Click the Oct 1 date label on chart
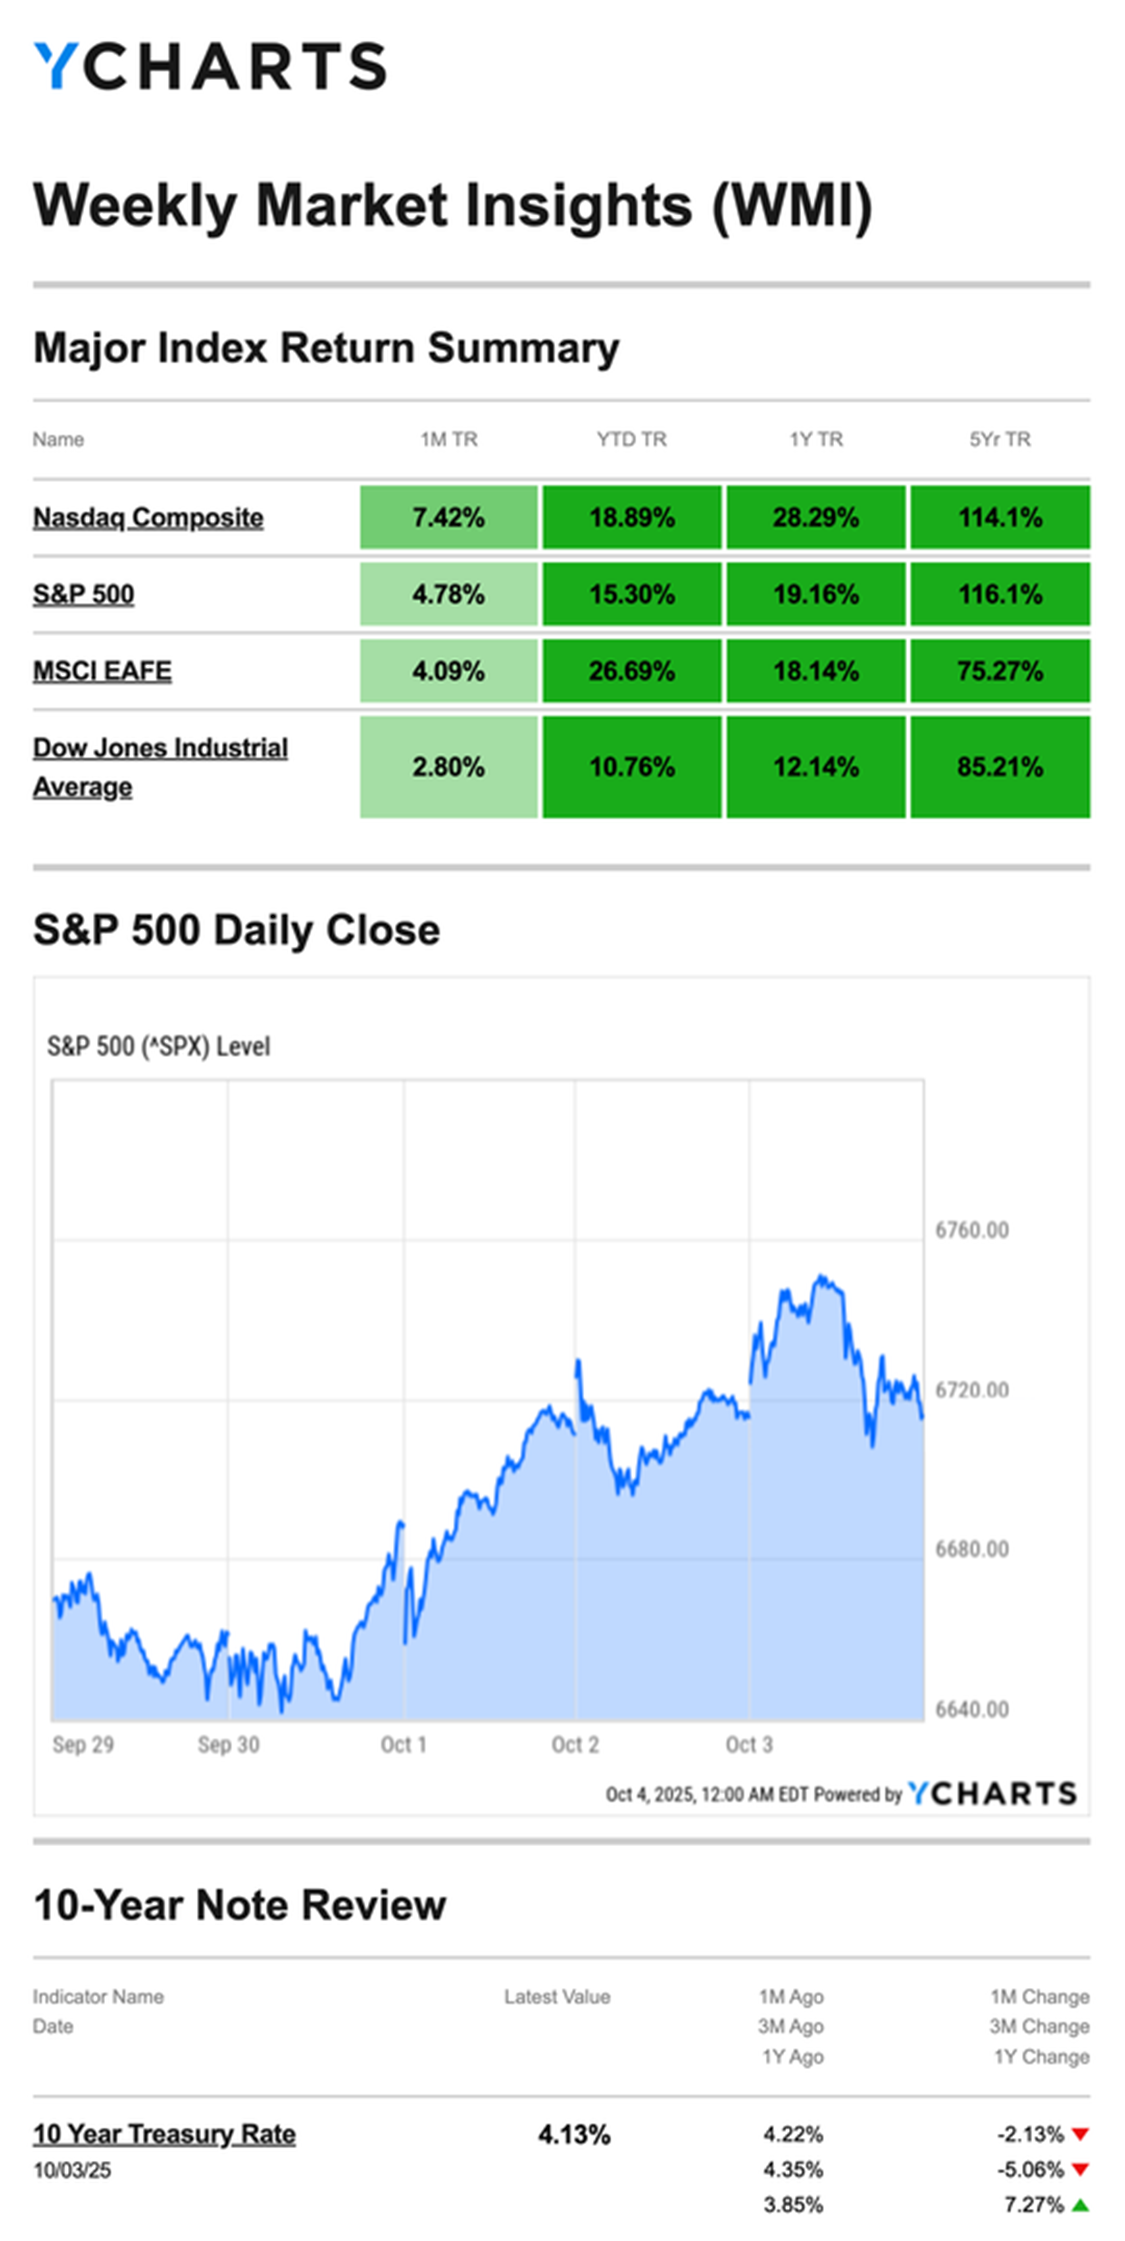The image size is (1125, 2241). 403,1744
